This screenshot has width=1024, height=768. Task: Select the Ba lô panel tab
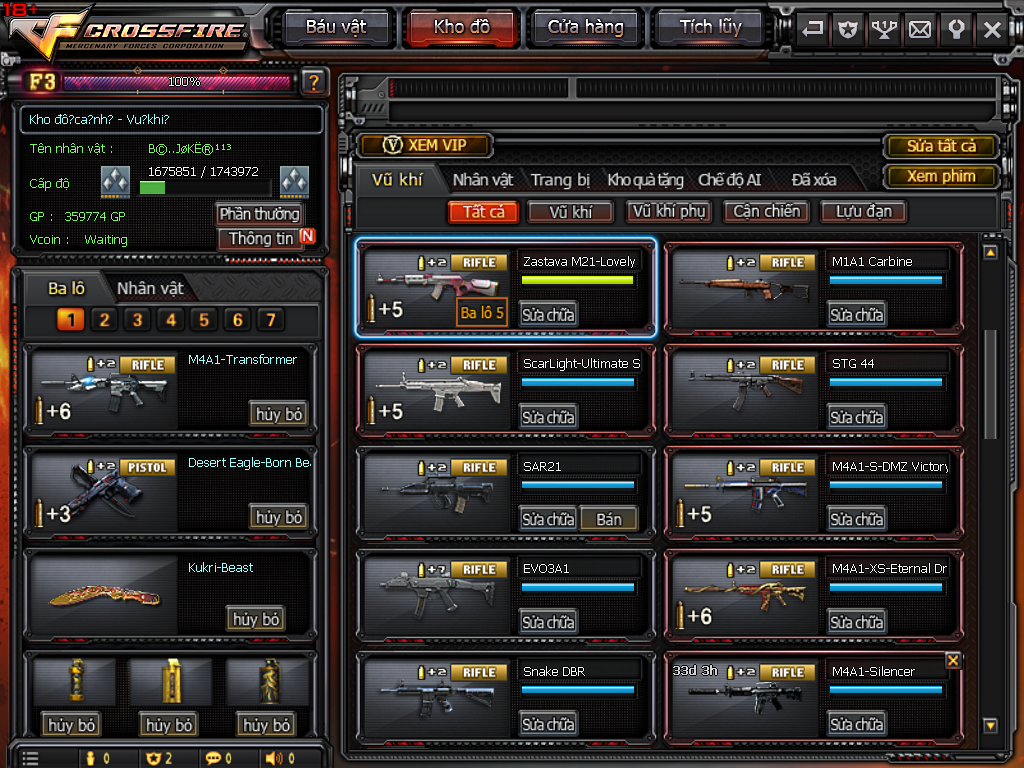(x=66, y=288)
